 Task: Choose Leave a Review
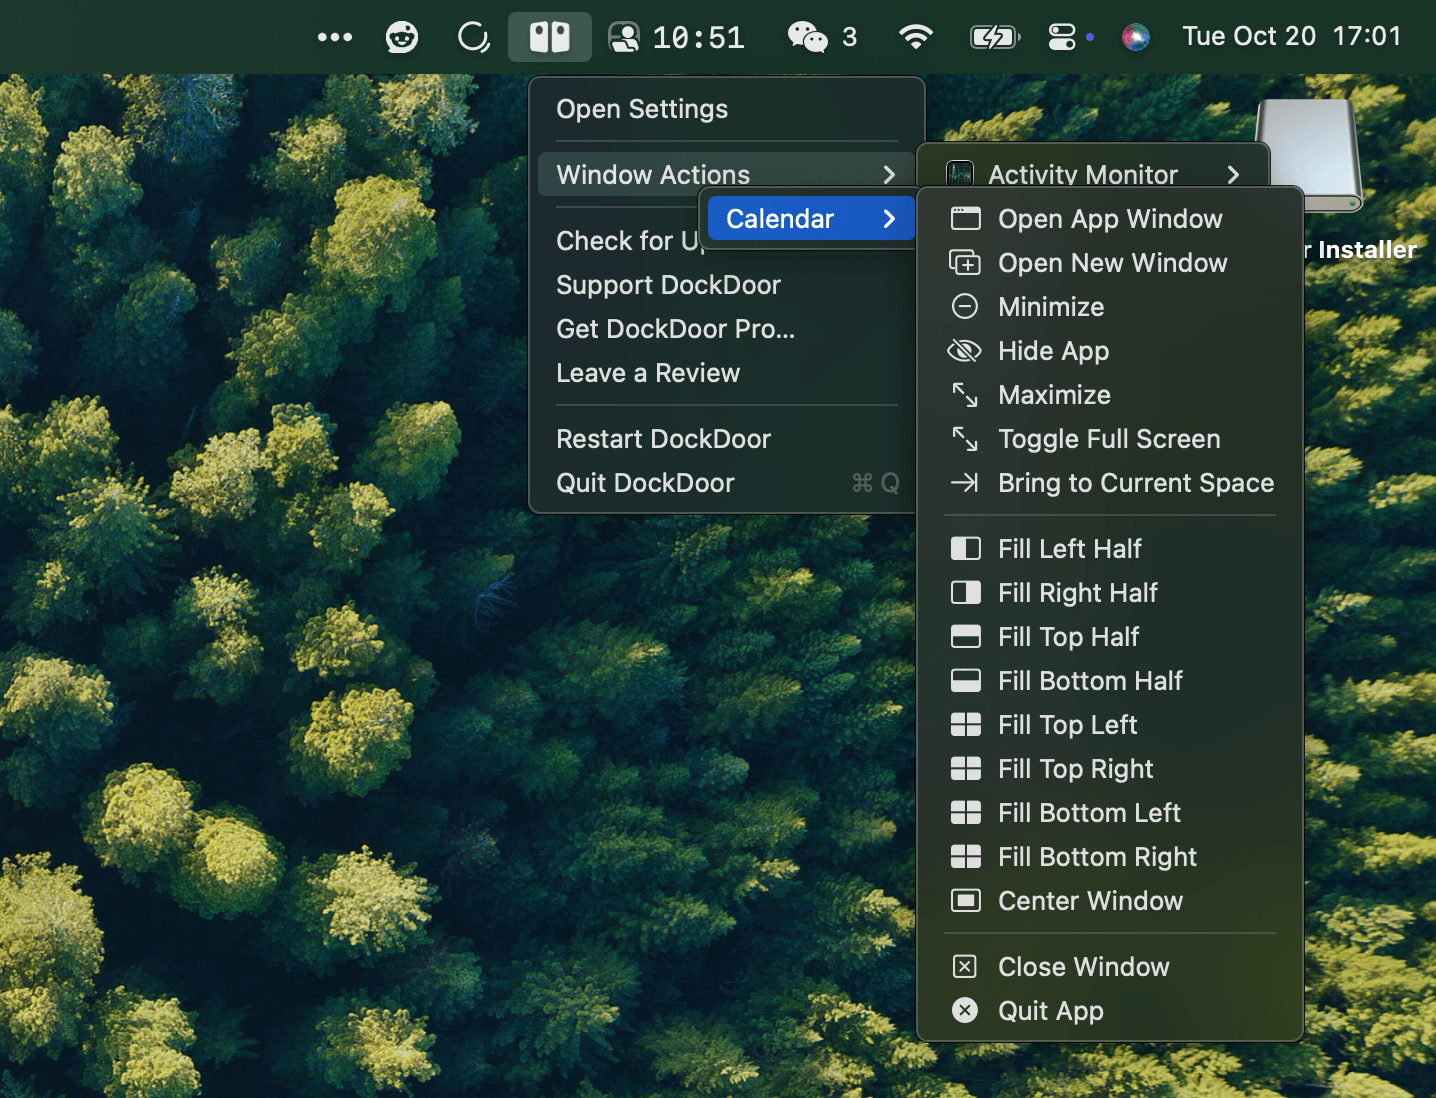click(x=727, y=373)
